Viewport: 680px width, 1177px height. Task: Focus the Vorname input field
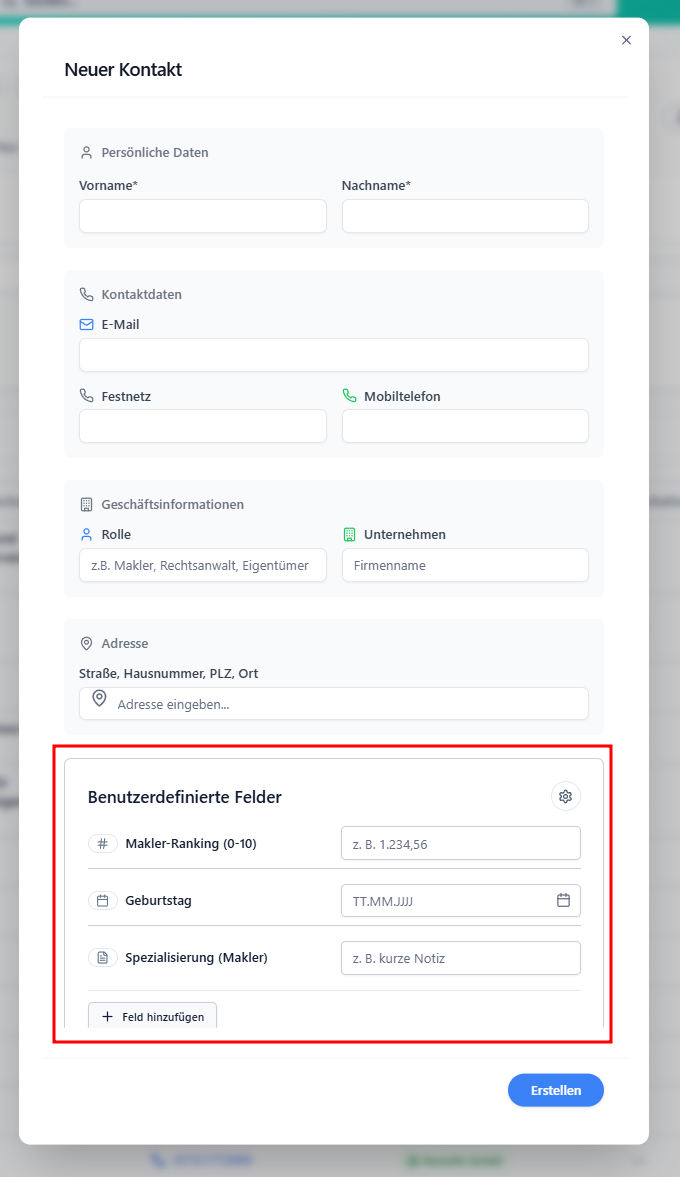202,216
